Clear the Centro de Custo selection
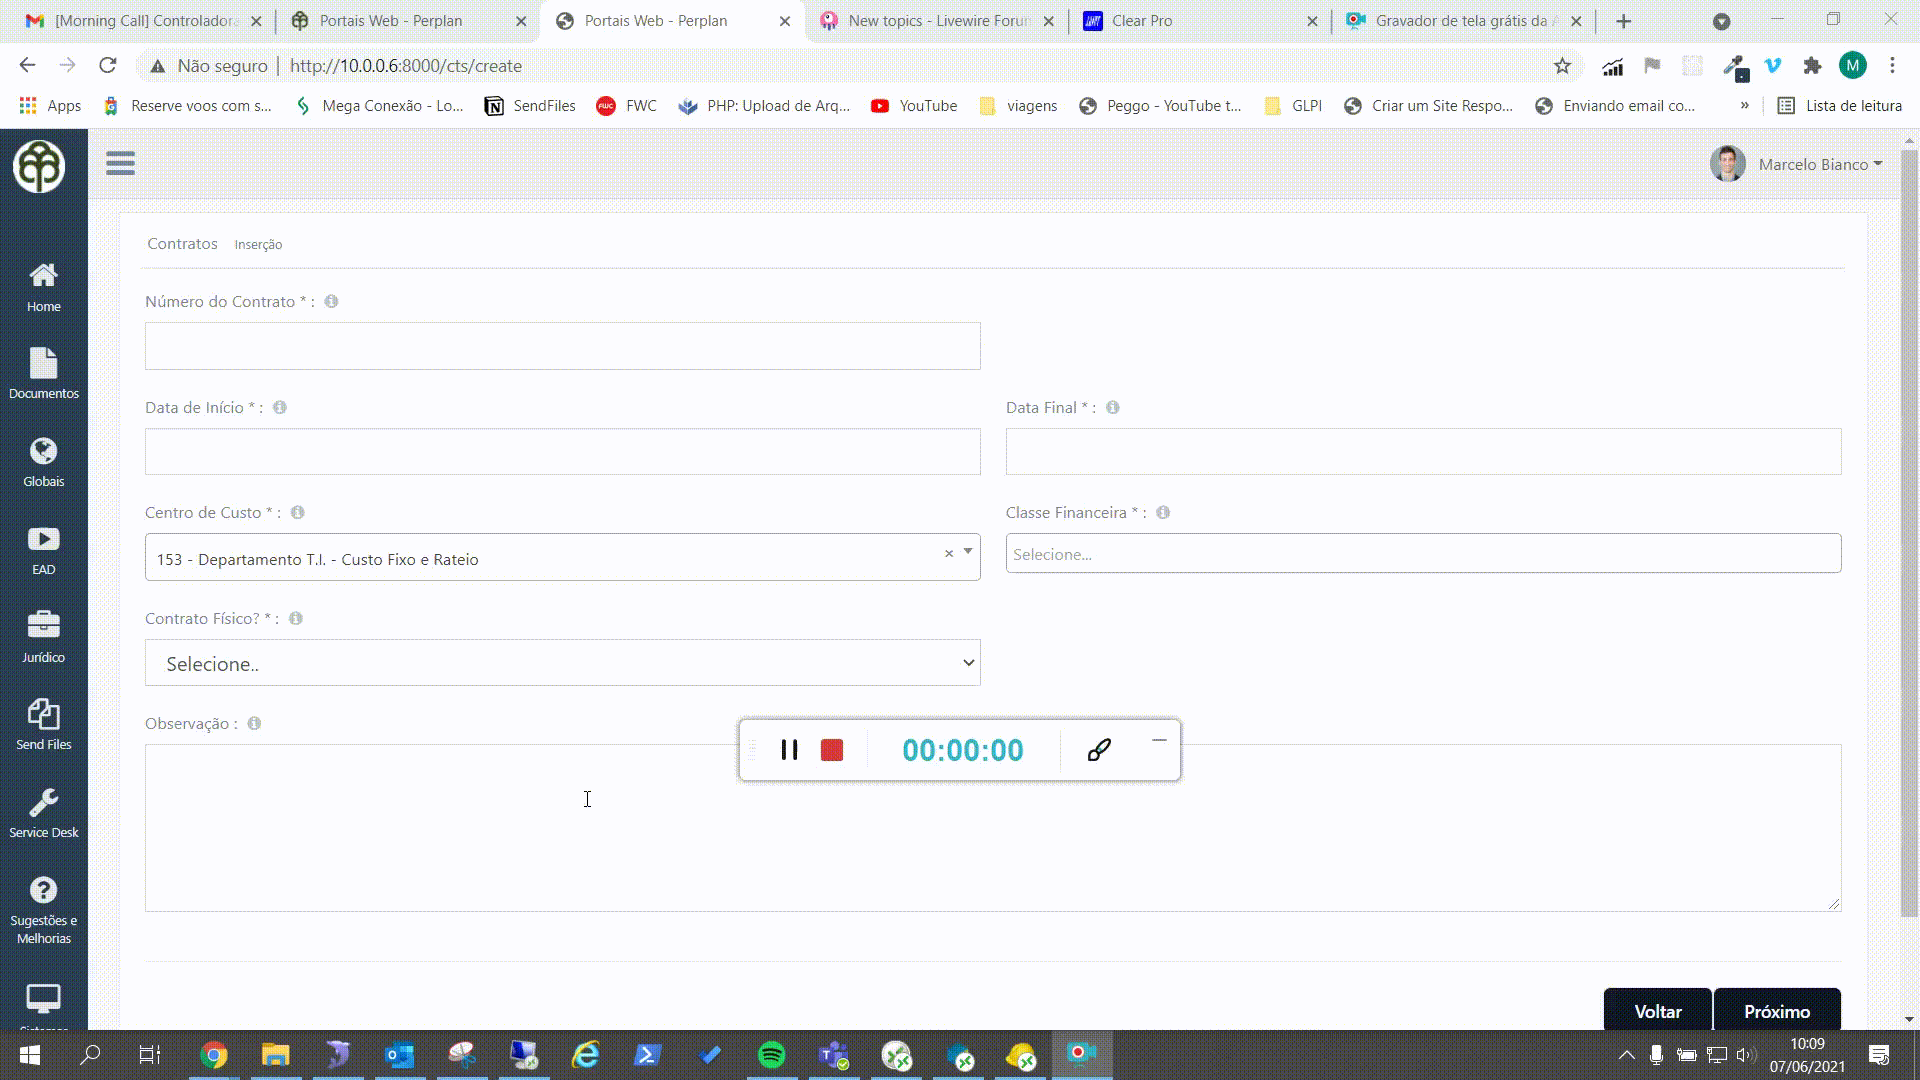Image resolution: width=1920 pixels, height=1080 pixels. click(947, 553)
